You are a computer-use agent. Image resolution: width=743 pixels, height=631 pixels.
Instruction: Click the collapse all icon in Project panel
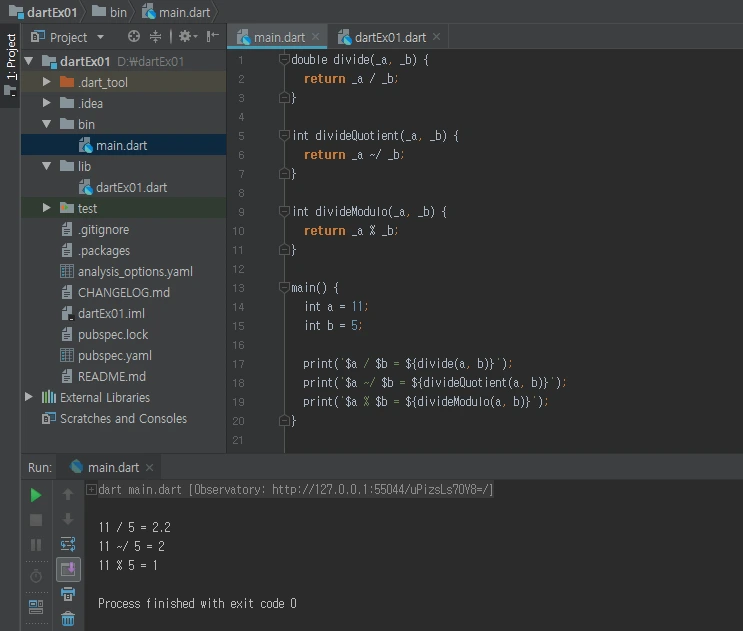[x=155, y=36]
